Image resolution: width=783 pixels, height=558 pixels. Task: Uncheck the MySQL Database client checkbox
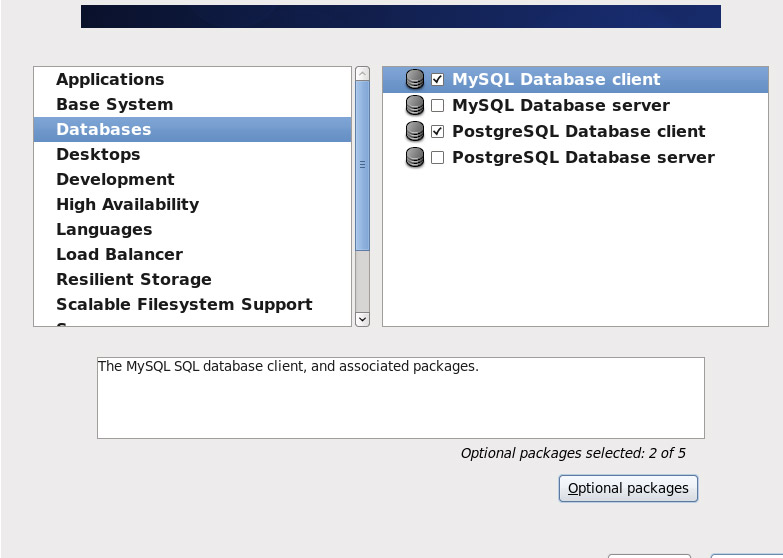(x=437, y=79)
